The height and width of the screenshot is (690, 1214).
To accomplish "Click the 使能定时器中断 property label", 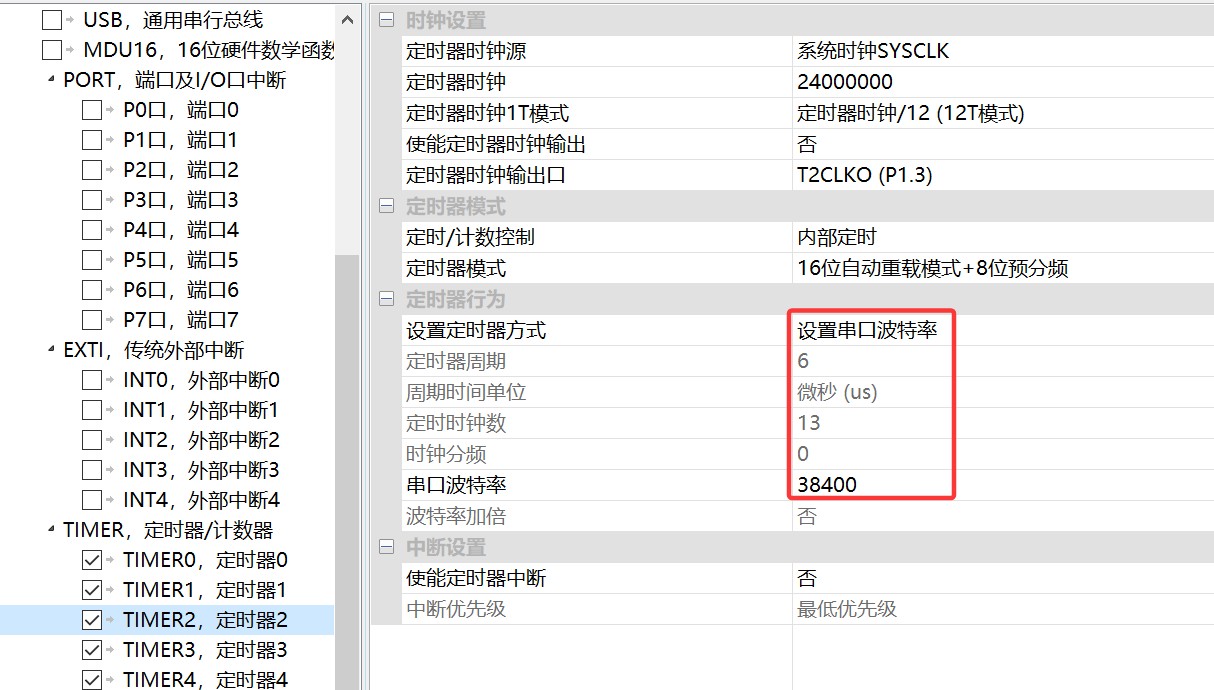I will [476, 578].
